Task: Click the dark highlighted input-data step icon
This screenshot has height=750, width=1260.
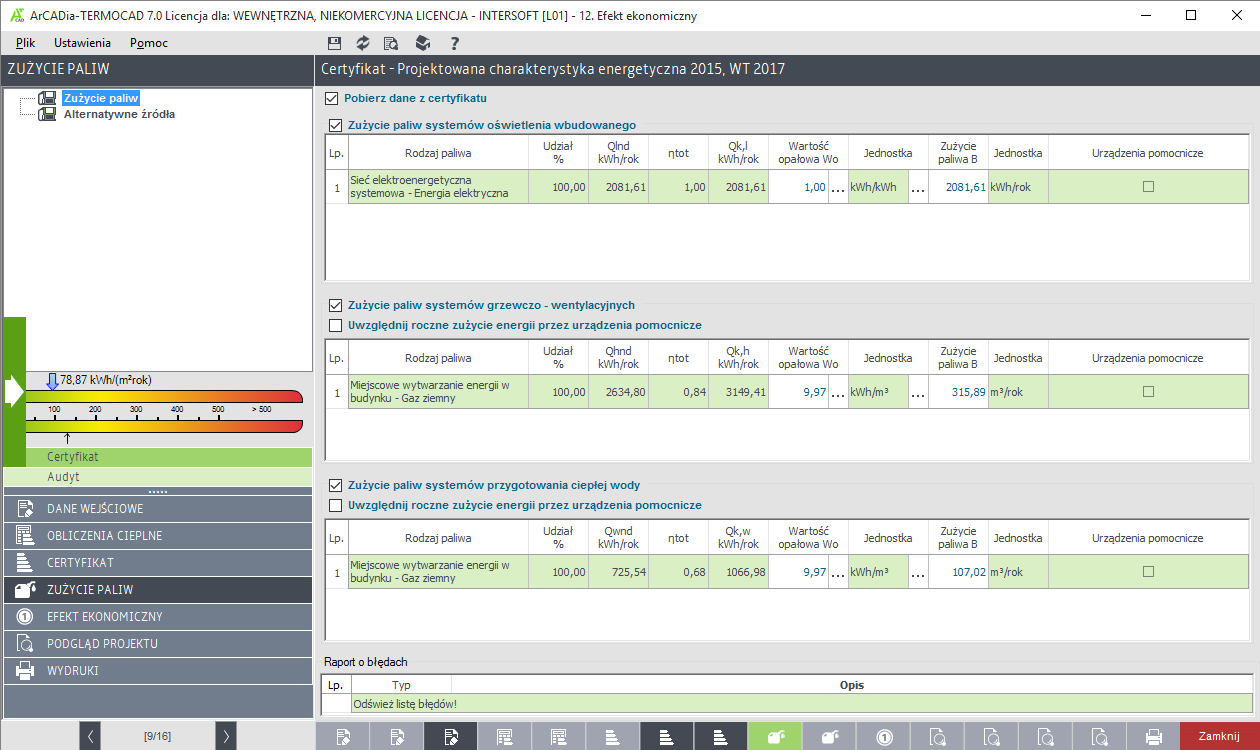Action: point(451,737)
